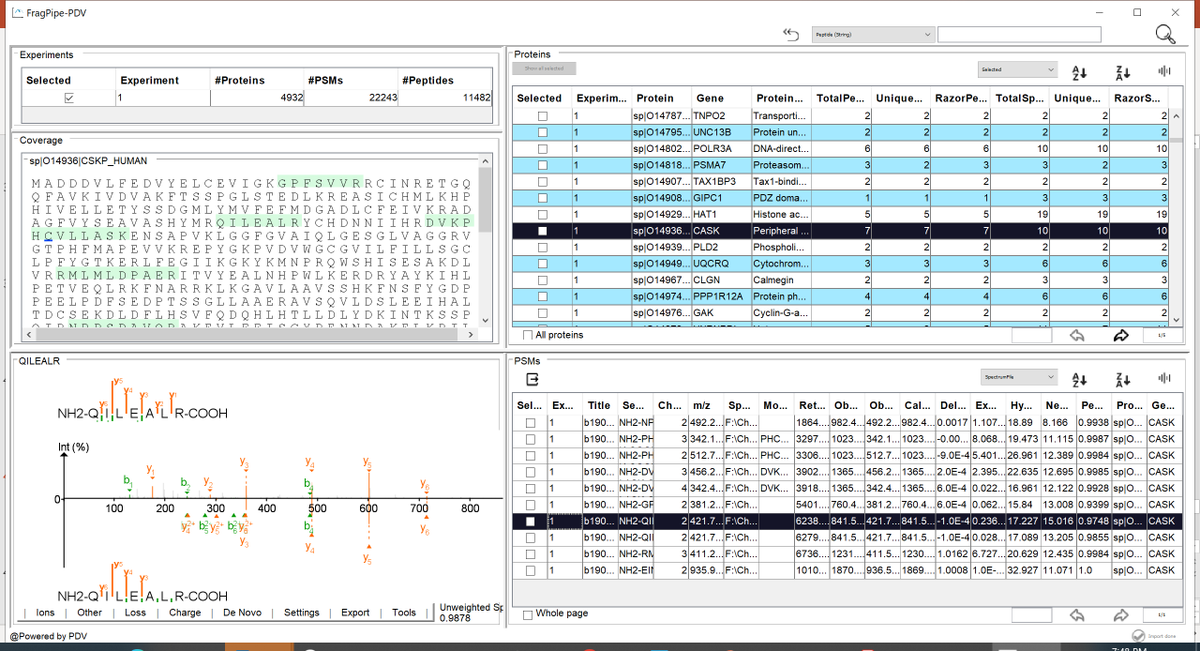Select the POLR3A protein row

842,149
